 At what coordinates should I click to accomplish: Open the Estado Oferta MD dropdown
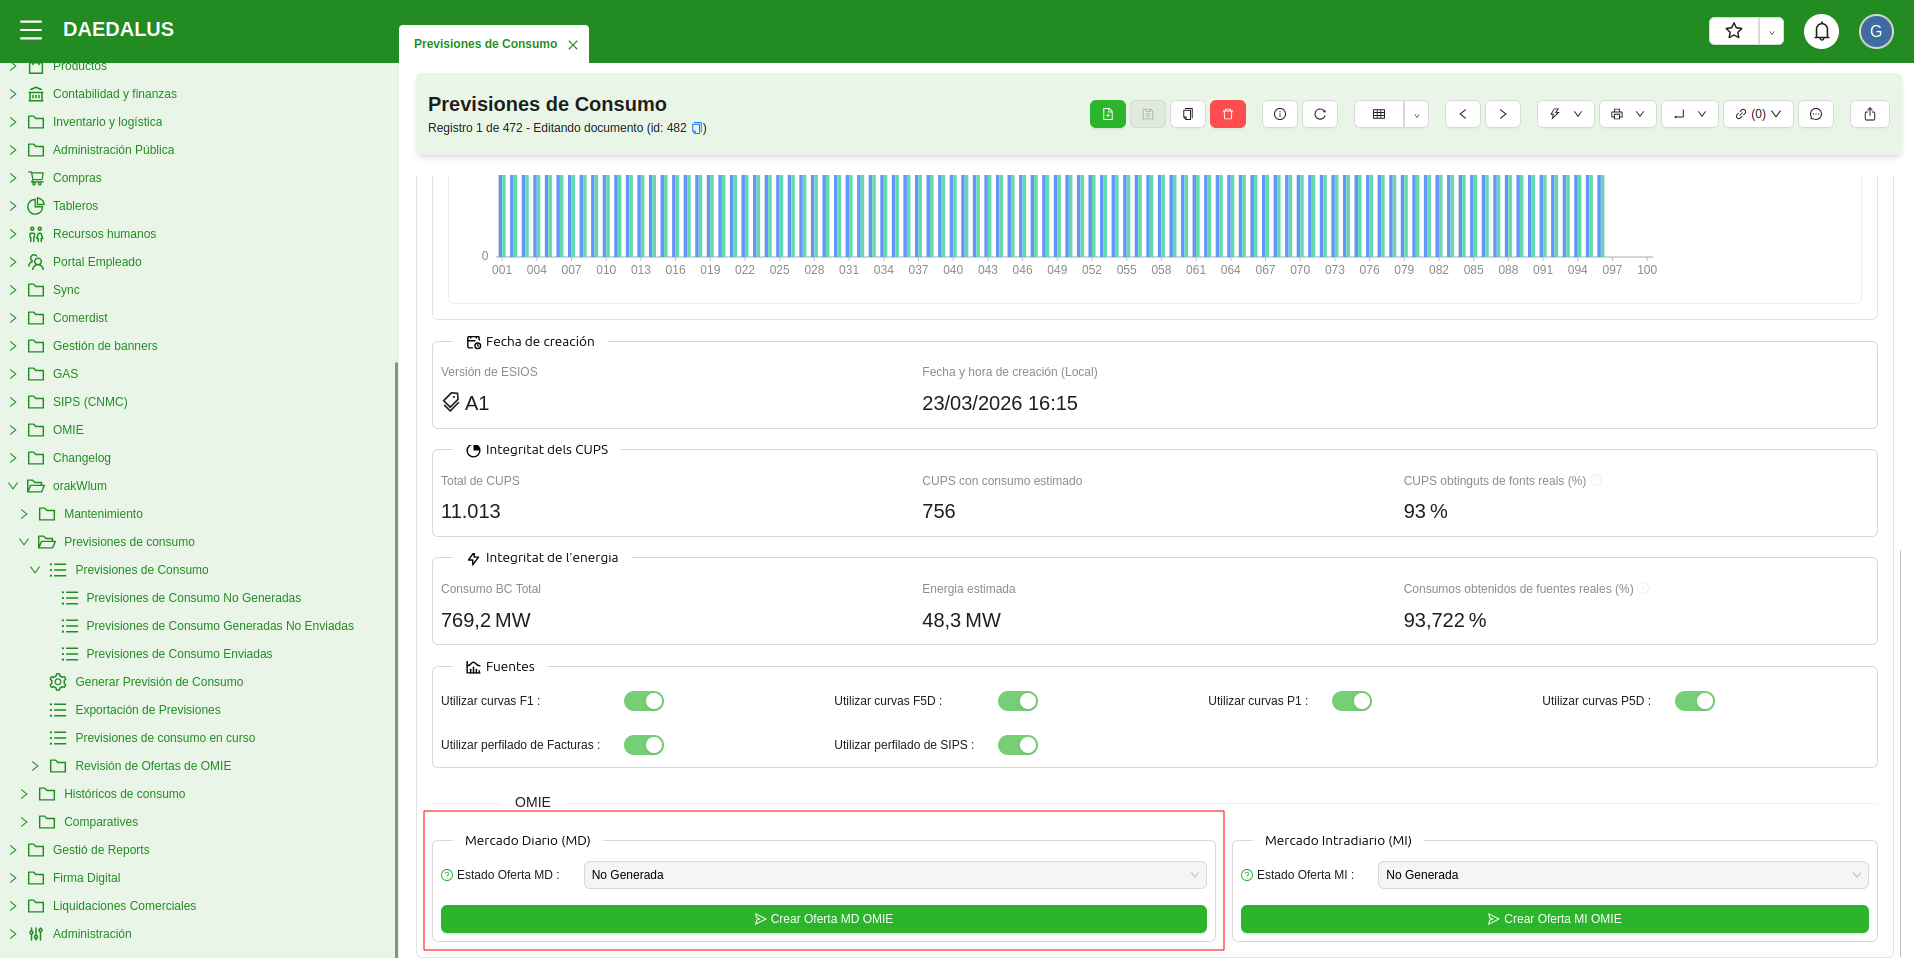[894, 875]
